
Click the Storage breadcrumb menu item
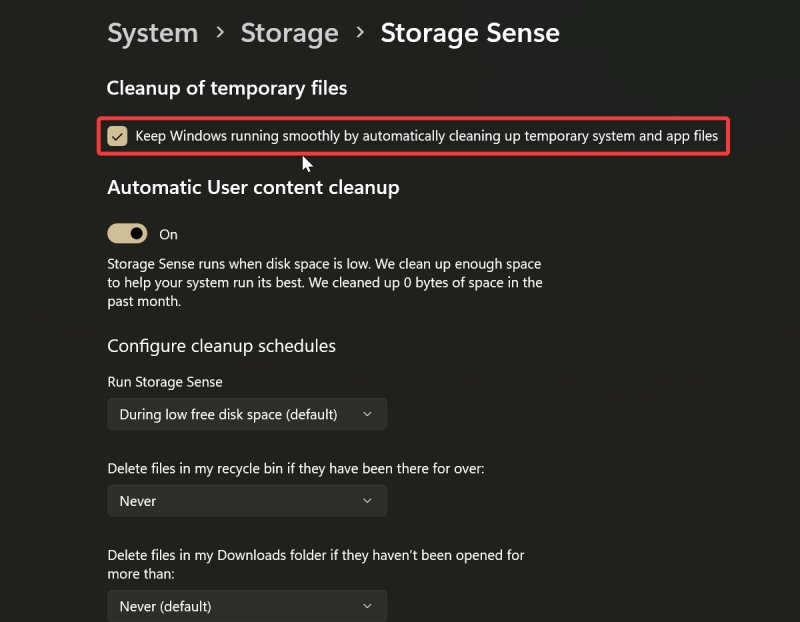tap(289, 32)
